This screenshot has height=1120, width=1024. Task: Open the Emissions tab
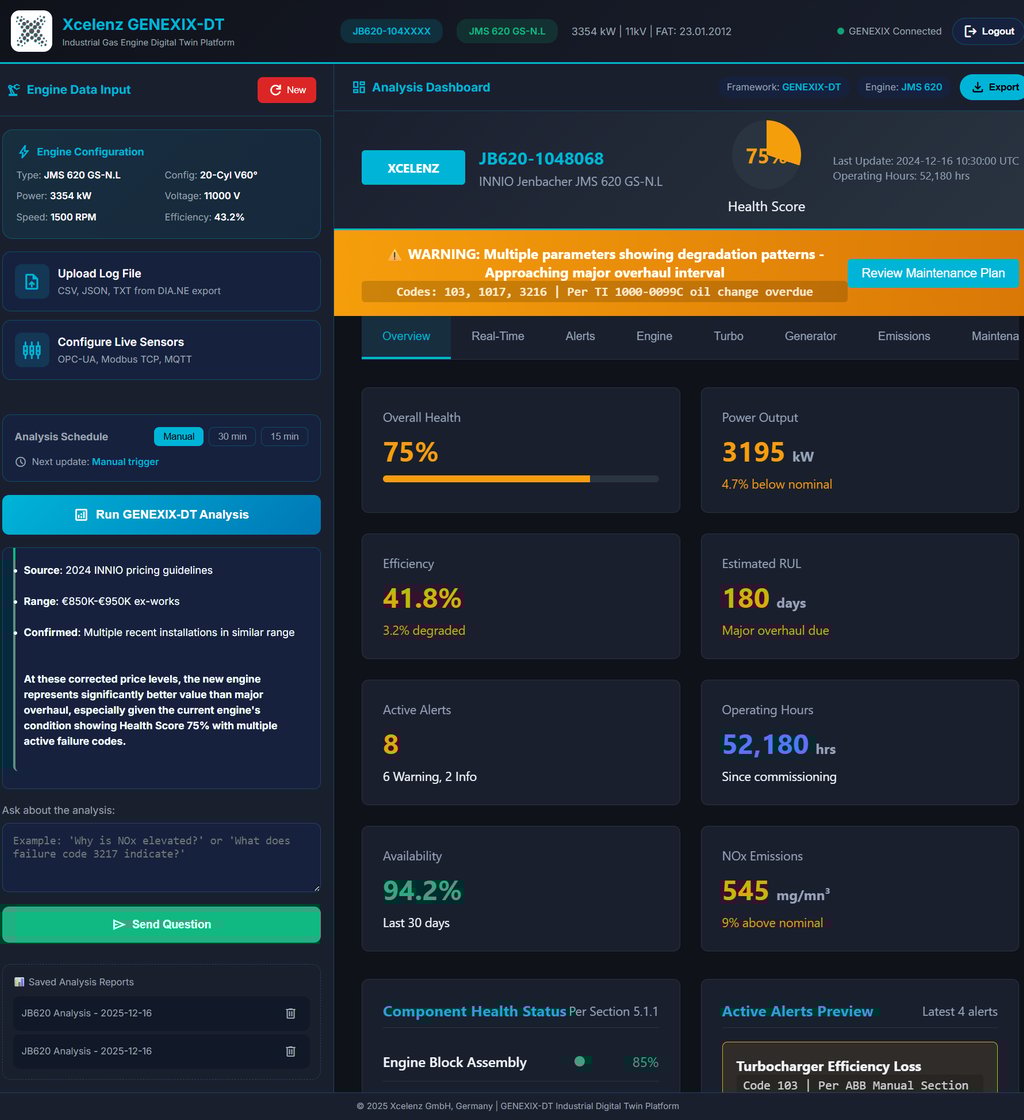pyautogui.click(x=904, y=336)
